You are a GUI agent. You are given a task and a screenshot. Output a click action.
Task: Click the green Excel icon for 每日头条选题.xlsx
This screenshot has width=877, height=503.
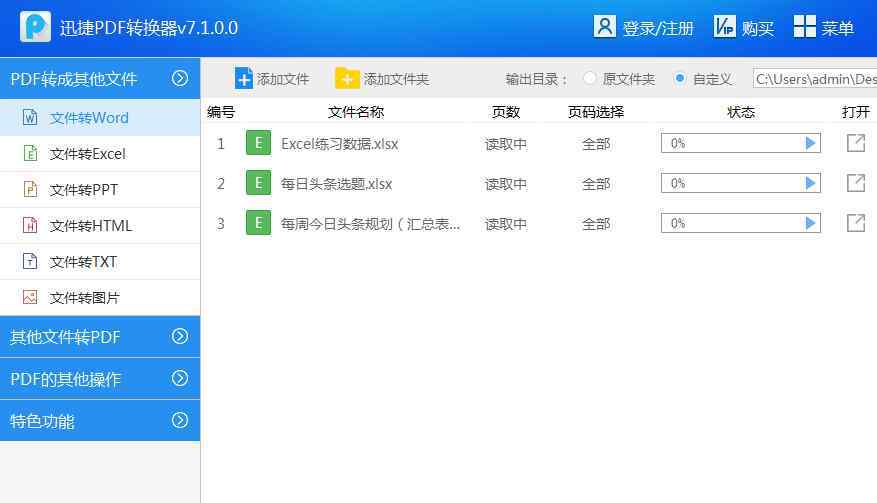258,183
